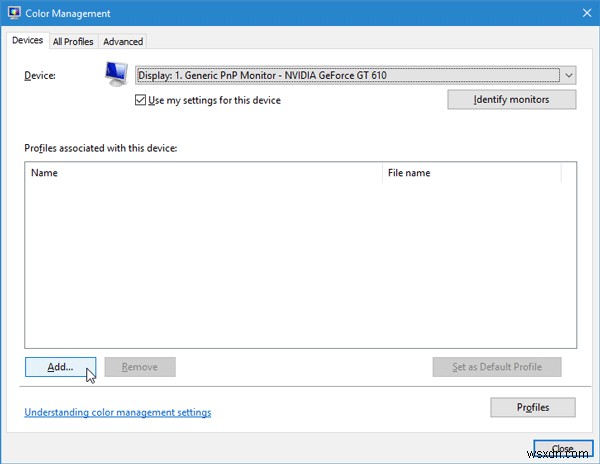Click the Color Management title bar icon
Viewport: 600px width, 464px height.
[13, 14]
